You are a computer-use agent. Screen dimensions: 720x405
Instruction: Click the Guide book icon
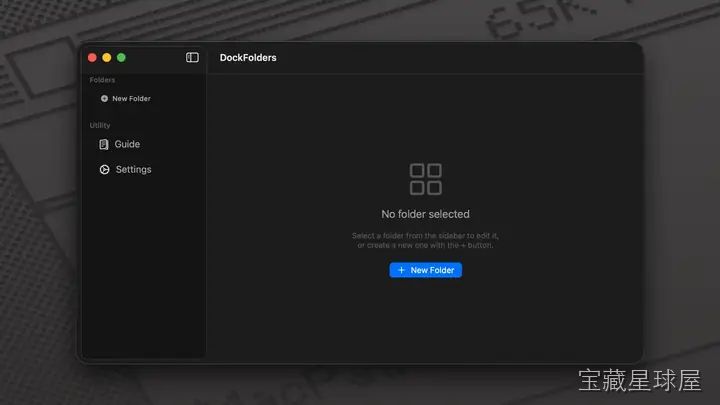pos(104,144)
